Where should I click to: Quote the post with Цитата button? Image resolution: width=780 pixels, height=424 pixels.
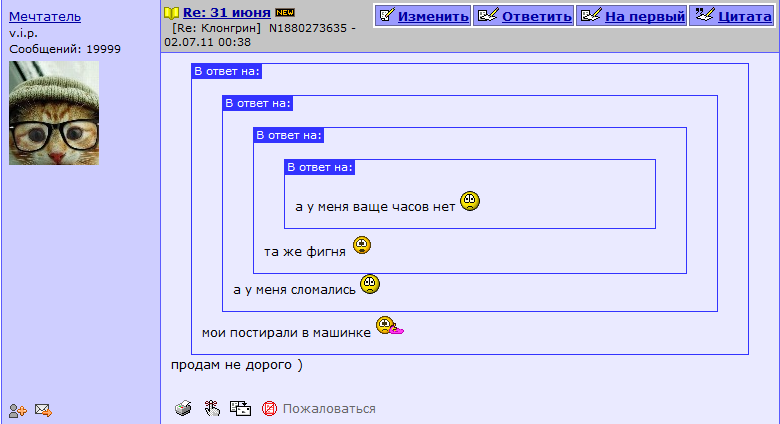click(x=732, y=16)
